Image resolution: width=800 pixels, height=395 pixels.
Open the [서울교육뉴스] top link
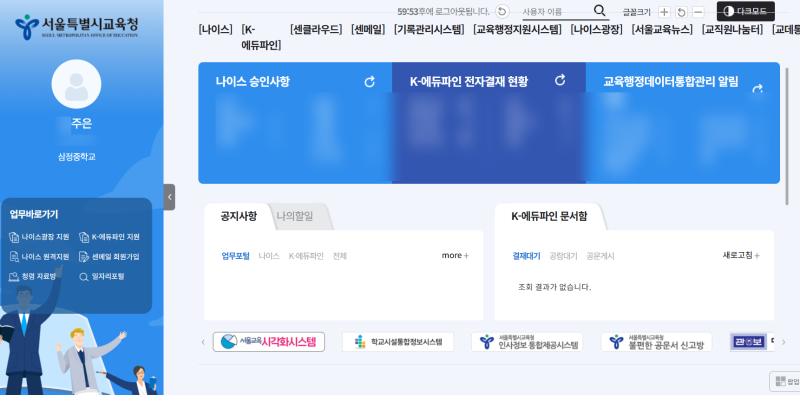pos(662,30)
